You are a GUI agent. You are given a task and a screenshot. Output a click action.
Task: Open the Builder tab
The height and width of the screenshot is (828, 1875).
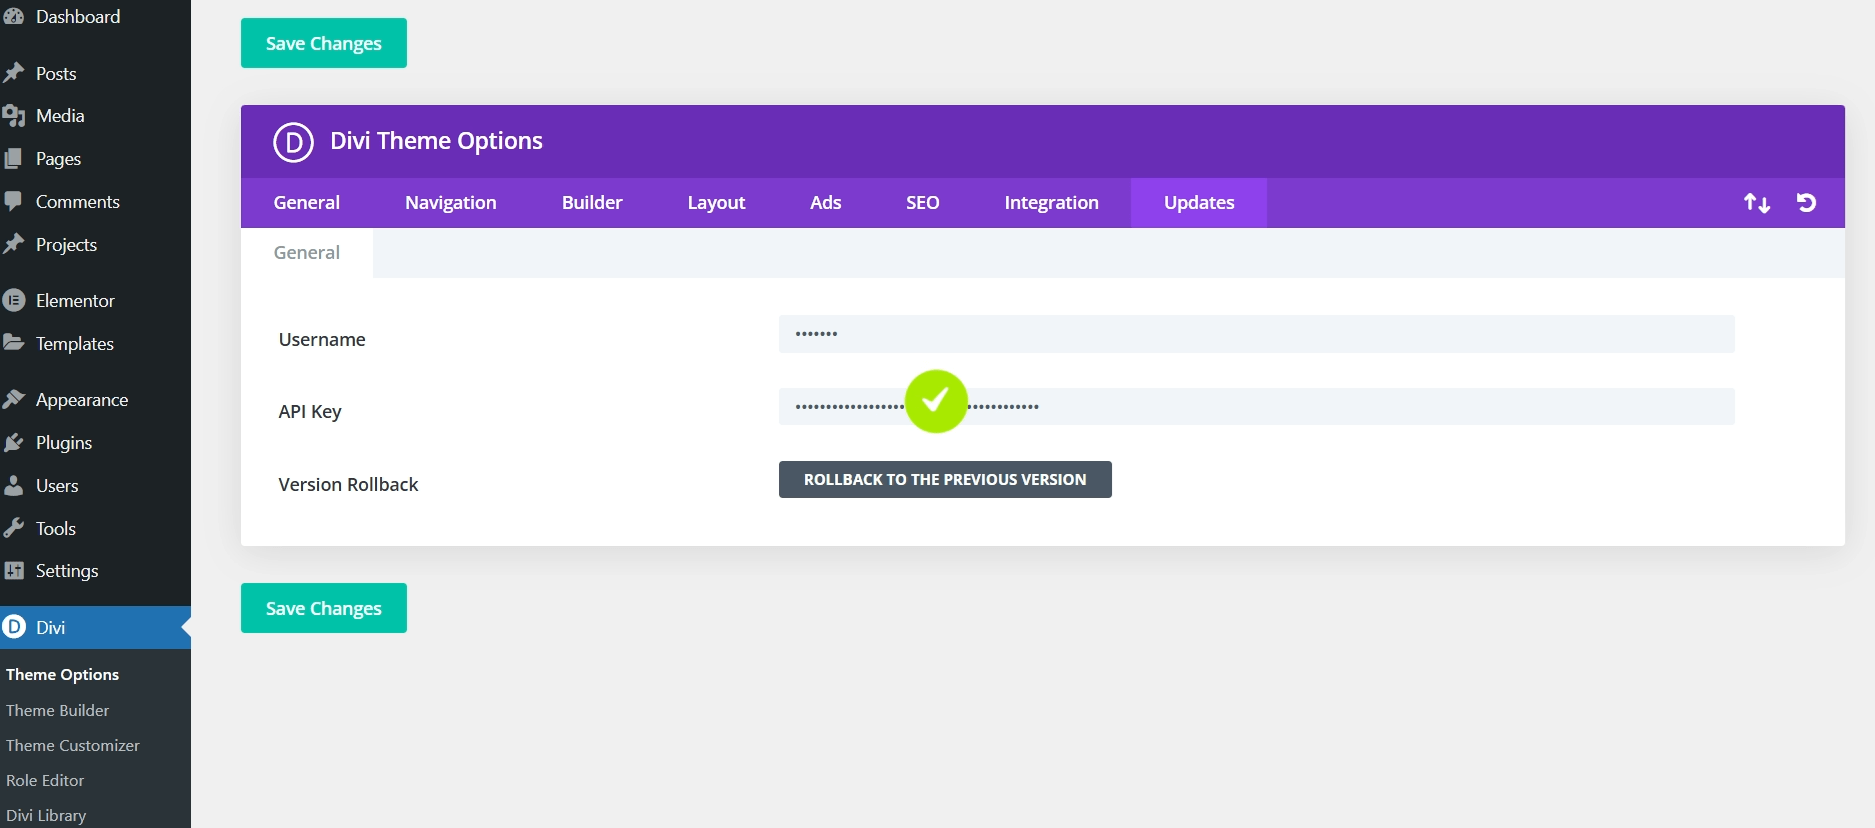592,203
